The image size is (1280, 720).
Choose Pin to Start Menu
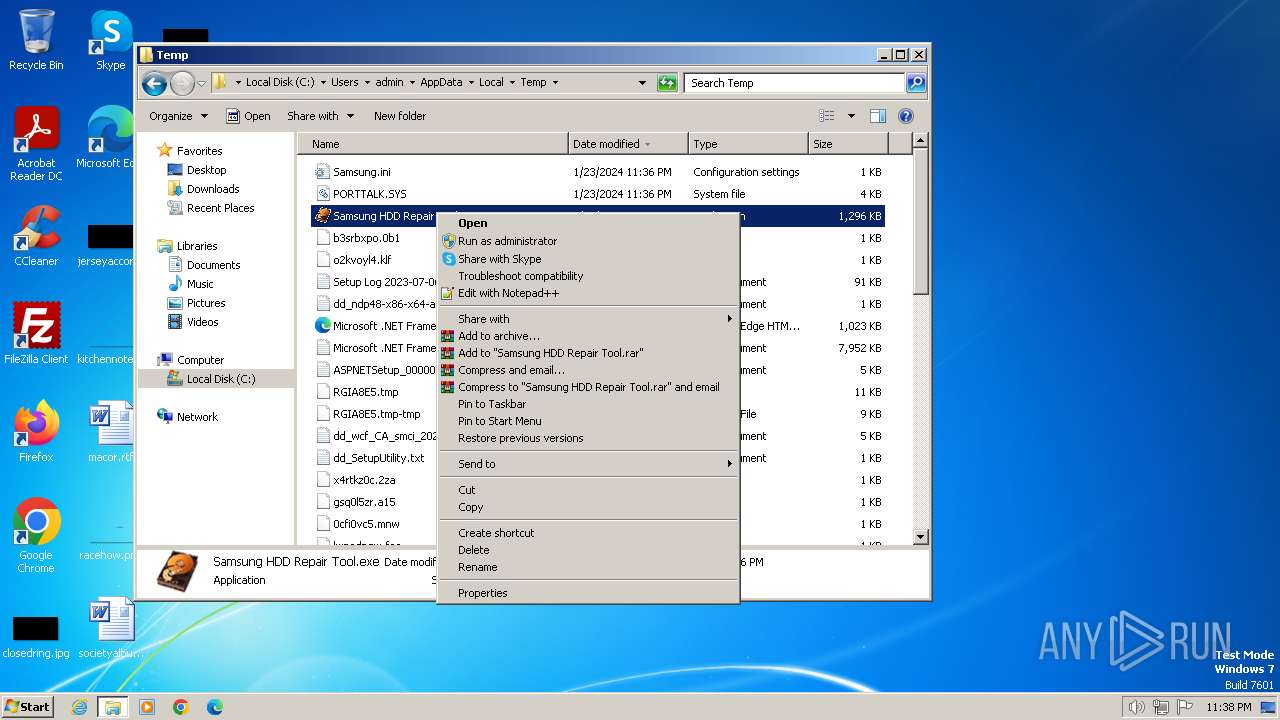tap(588, 421)
